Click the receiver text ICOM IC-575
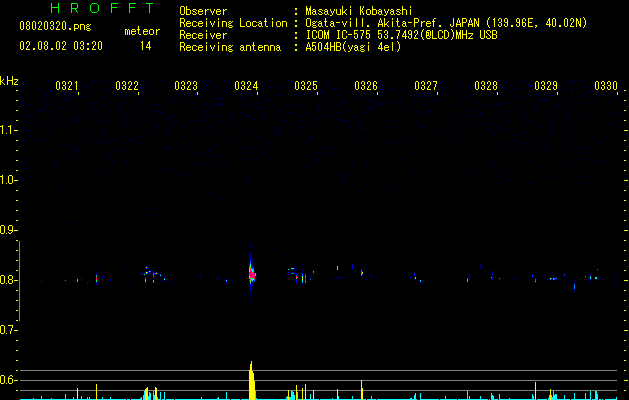This screenshot has width=629, height=400. (338, 35)
